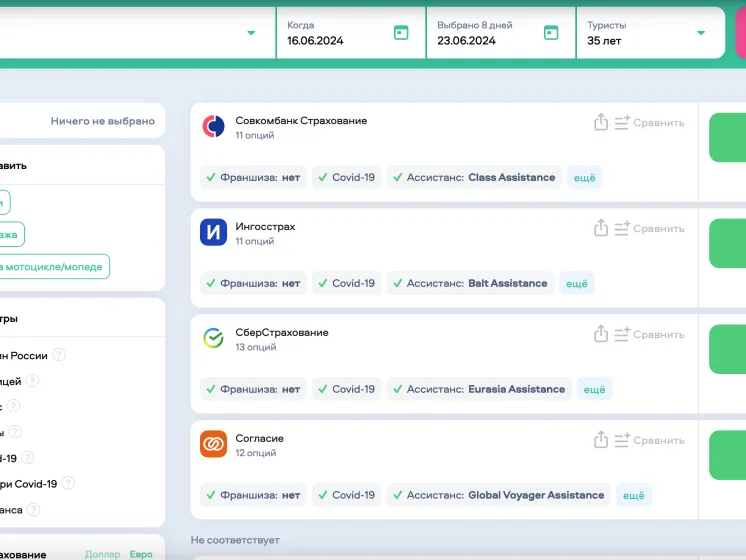The width and height of the screenshot is (746, 560).
Task: Add Совкомбанк Страхование to Сравнить
Action: (649, 122)
